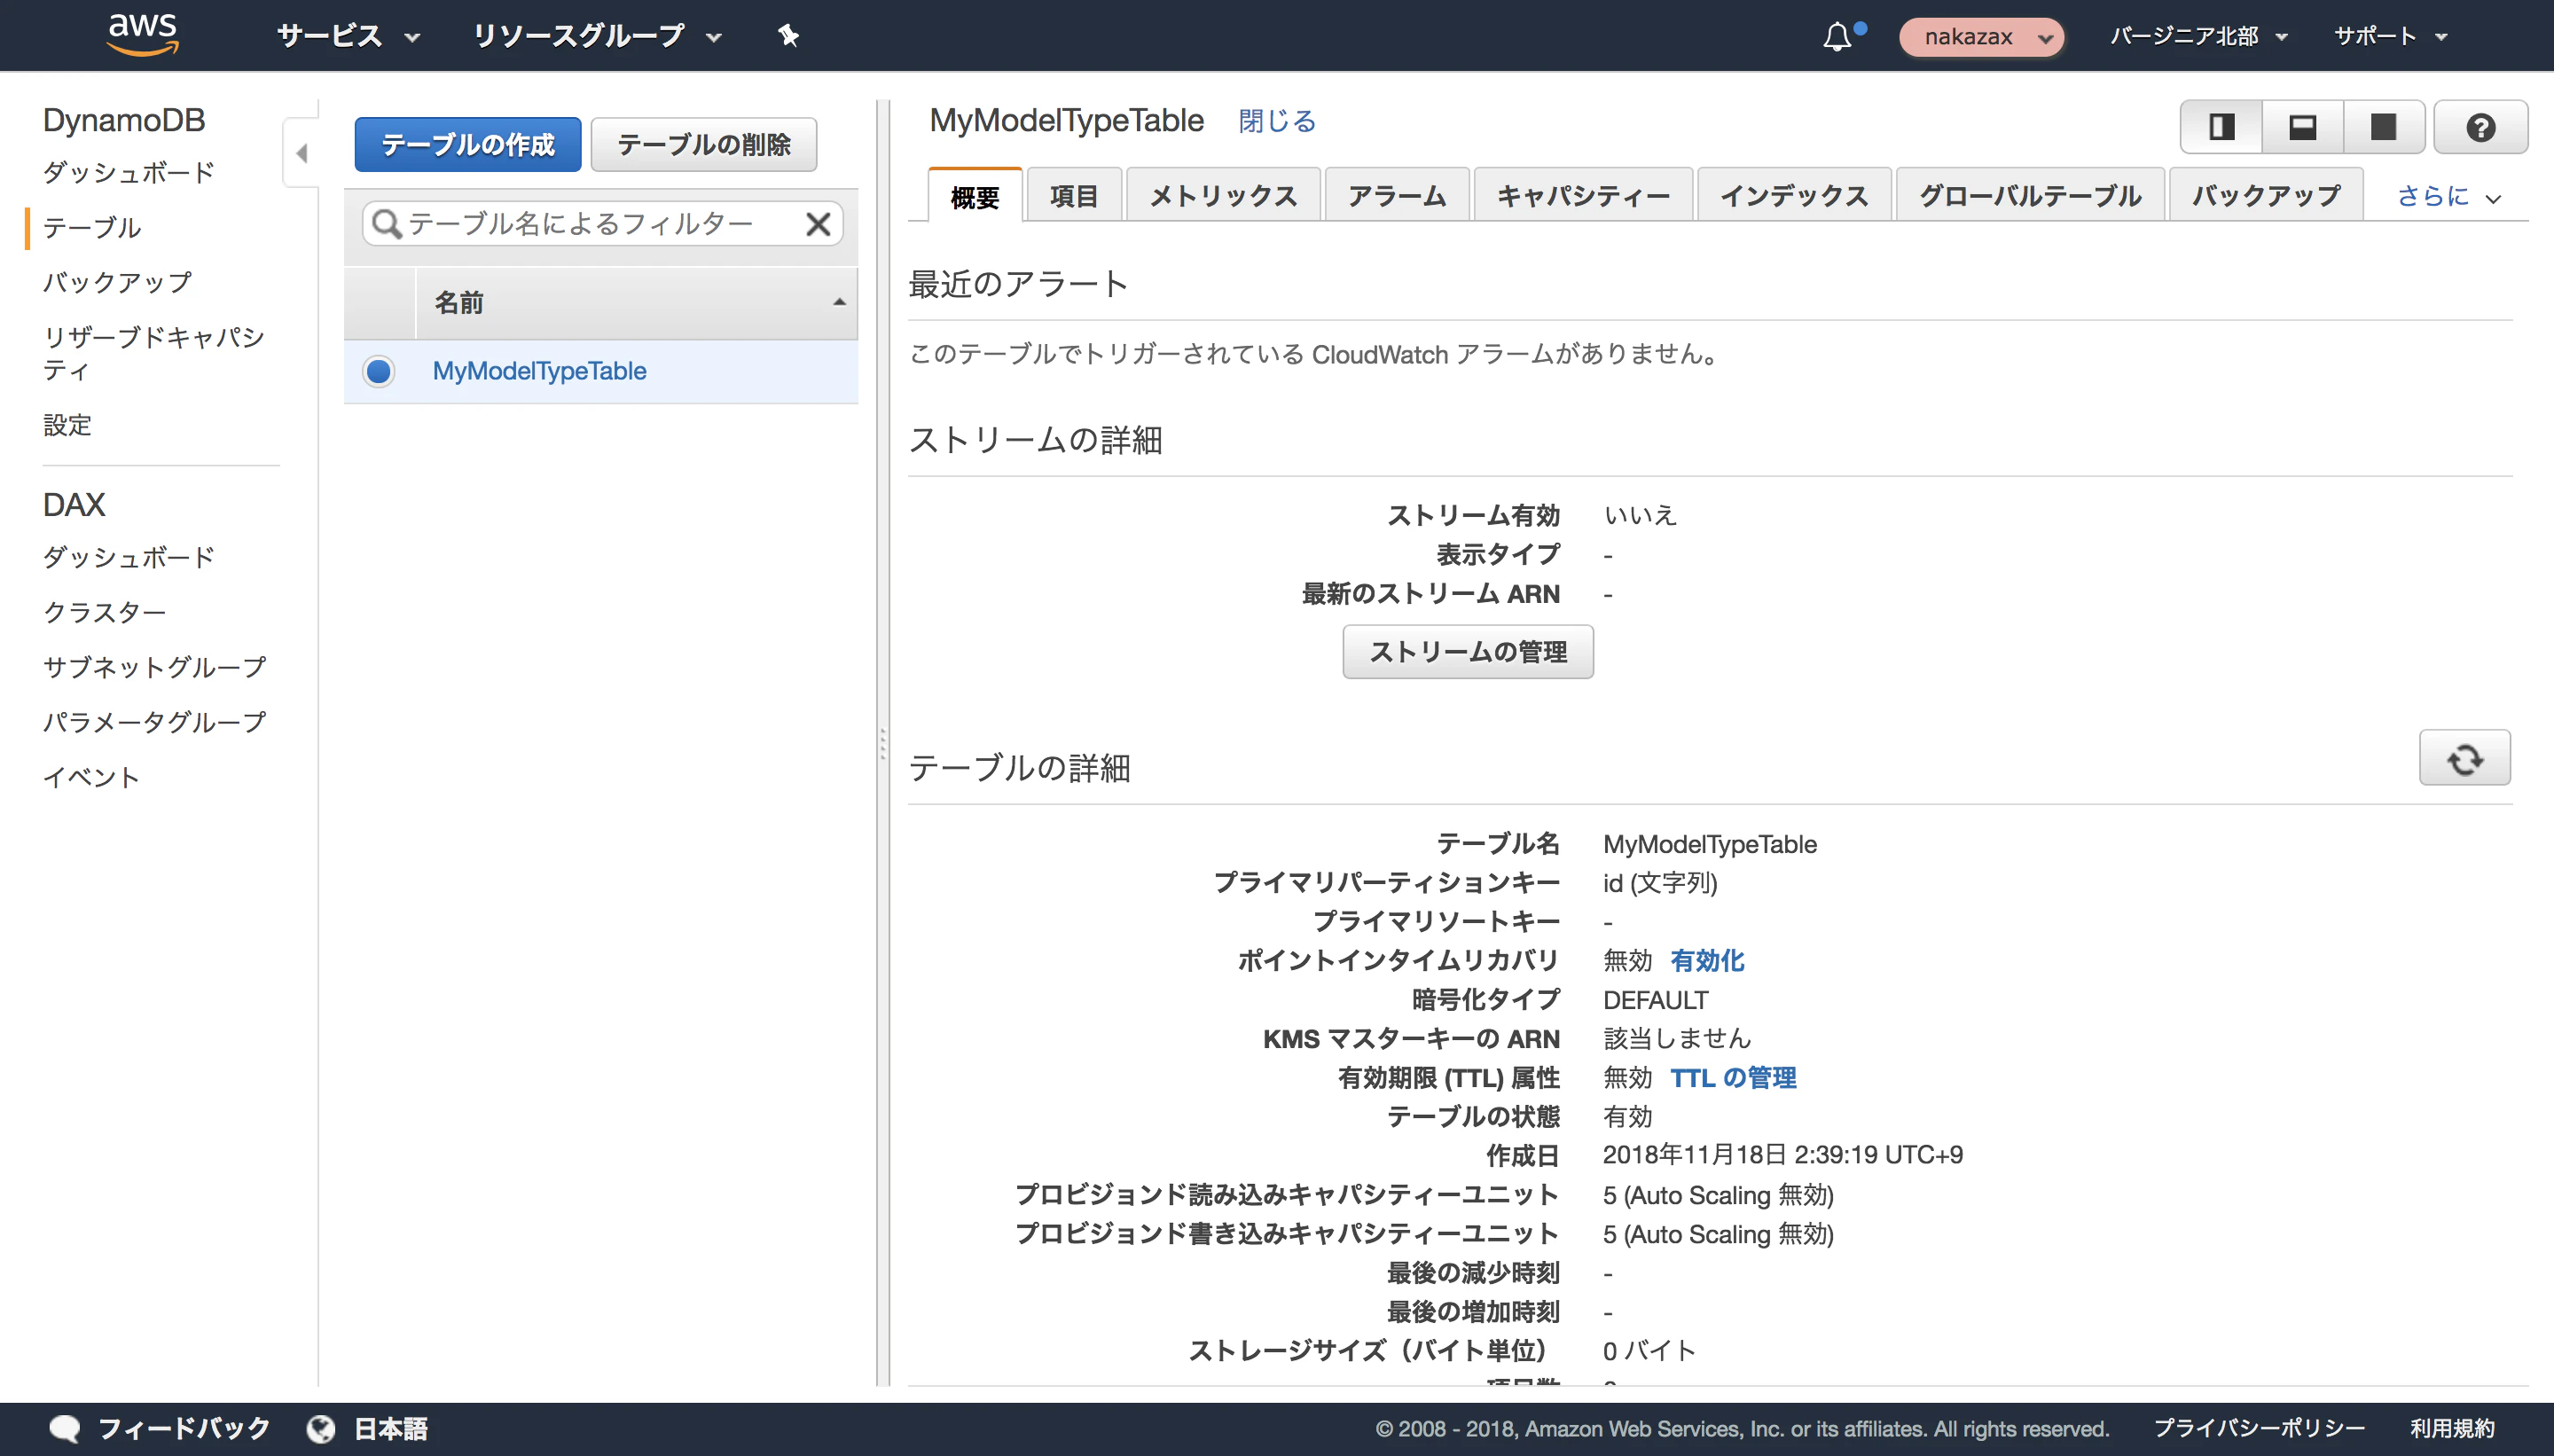Select the MyModelTypeTable radio button

pyautogui.click(x=379, y=371)
